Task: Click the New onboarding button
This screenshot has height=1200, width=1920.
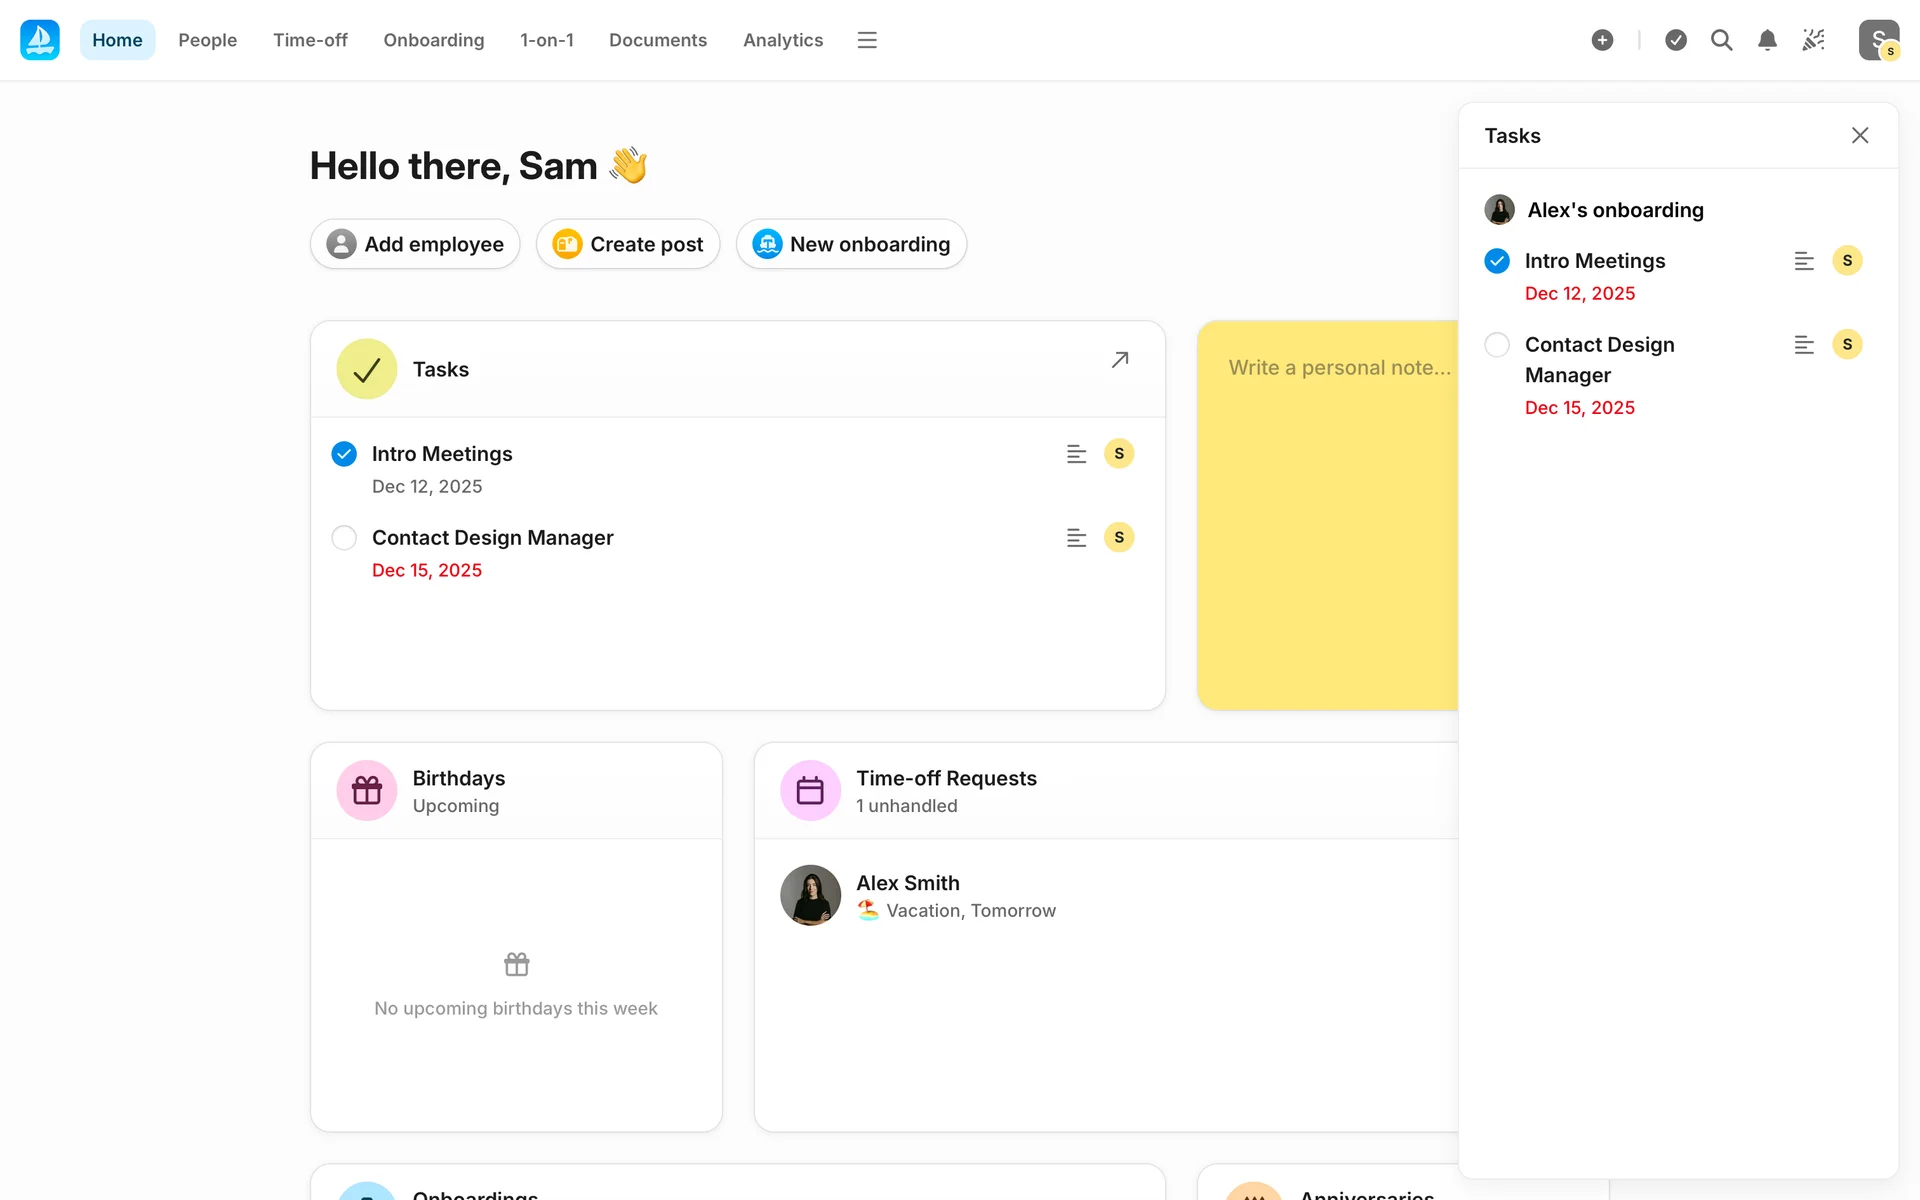Action: point(851,244)
